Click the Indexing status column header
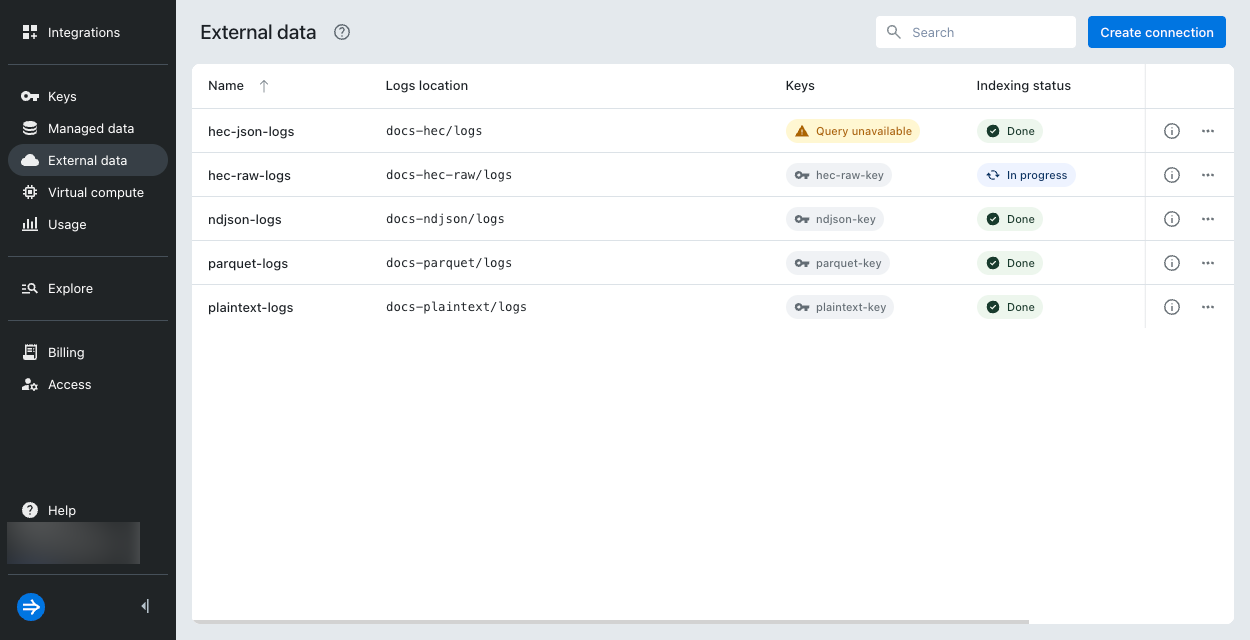This screenshot has height=640, width=1250. [1024, 86]
